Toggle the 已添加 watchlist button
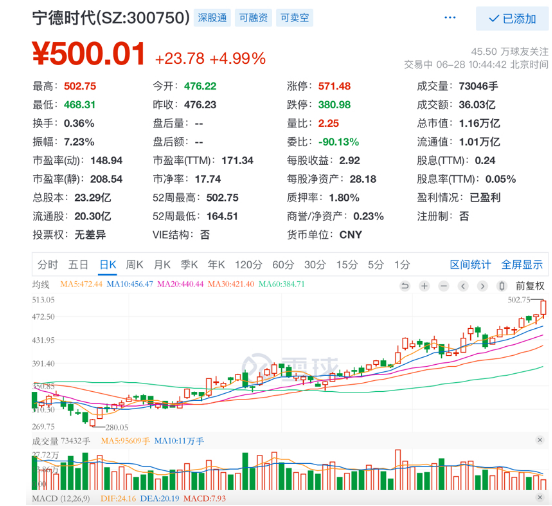 512,19
